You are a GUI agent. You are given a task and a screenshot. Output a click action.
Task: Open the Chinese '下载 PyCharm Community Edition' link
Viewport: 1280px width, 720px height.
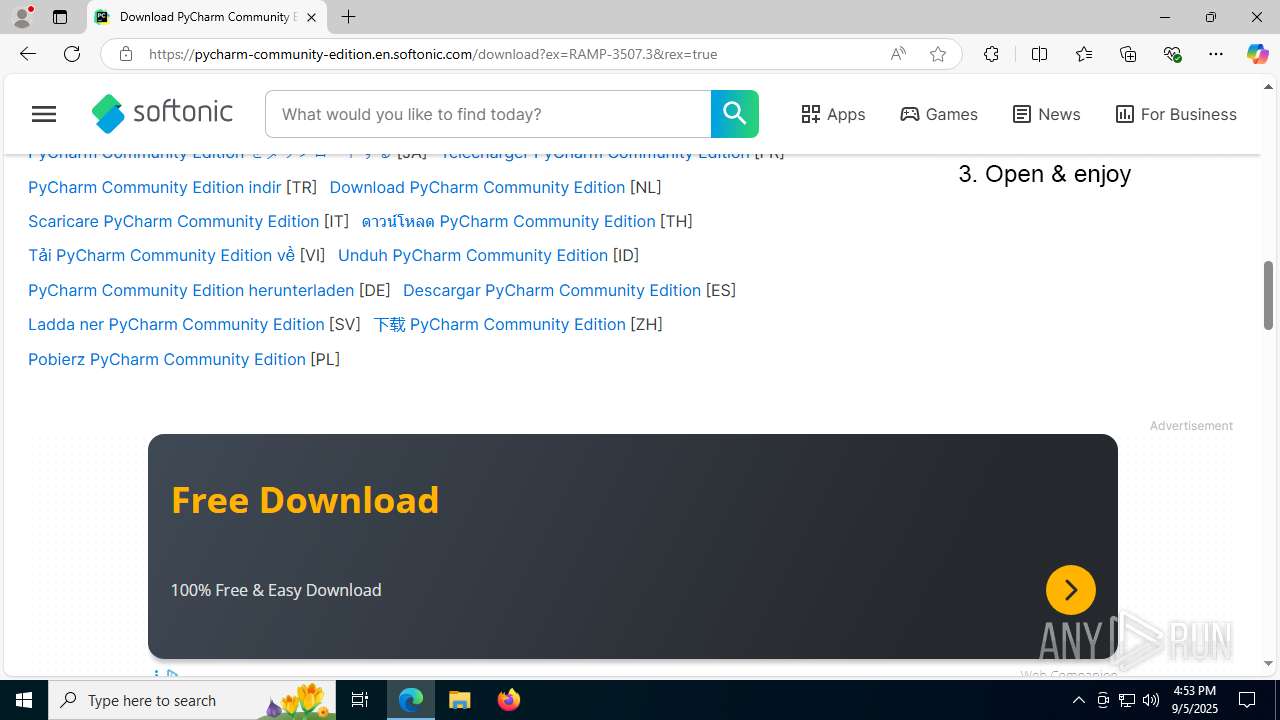pyautogui.click(x=499, y=324)
